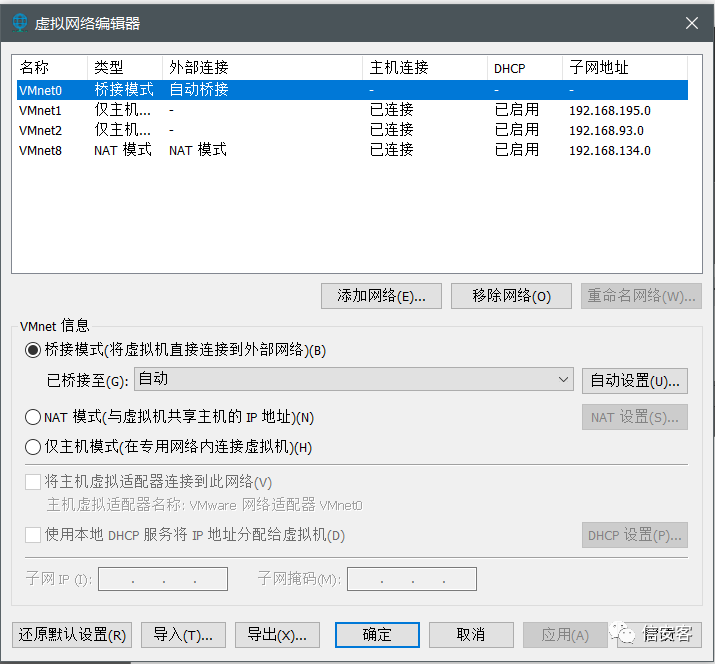
Task: Select the VMnet0 row
Action: (x=352, y=90)
